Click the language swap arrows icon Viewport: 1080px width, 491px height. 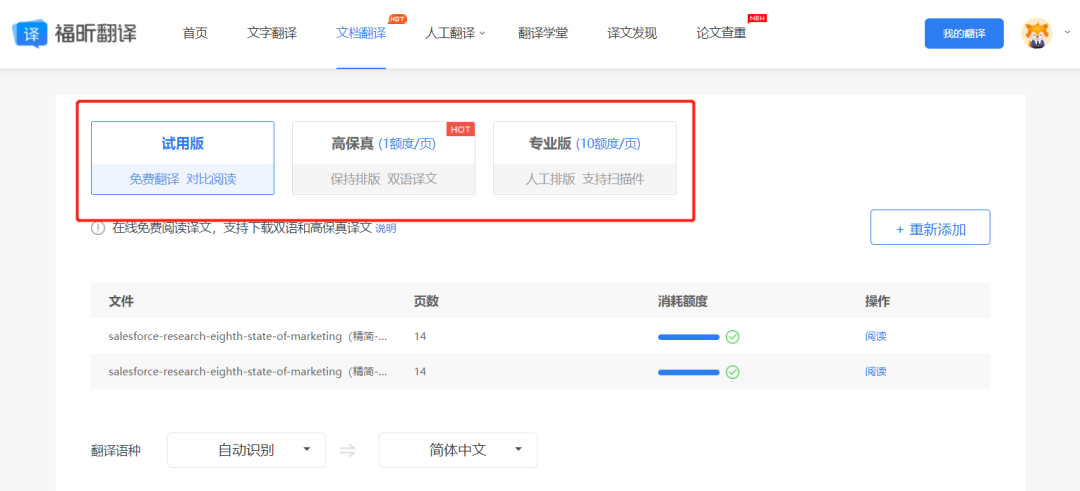click(349, 450)
